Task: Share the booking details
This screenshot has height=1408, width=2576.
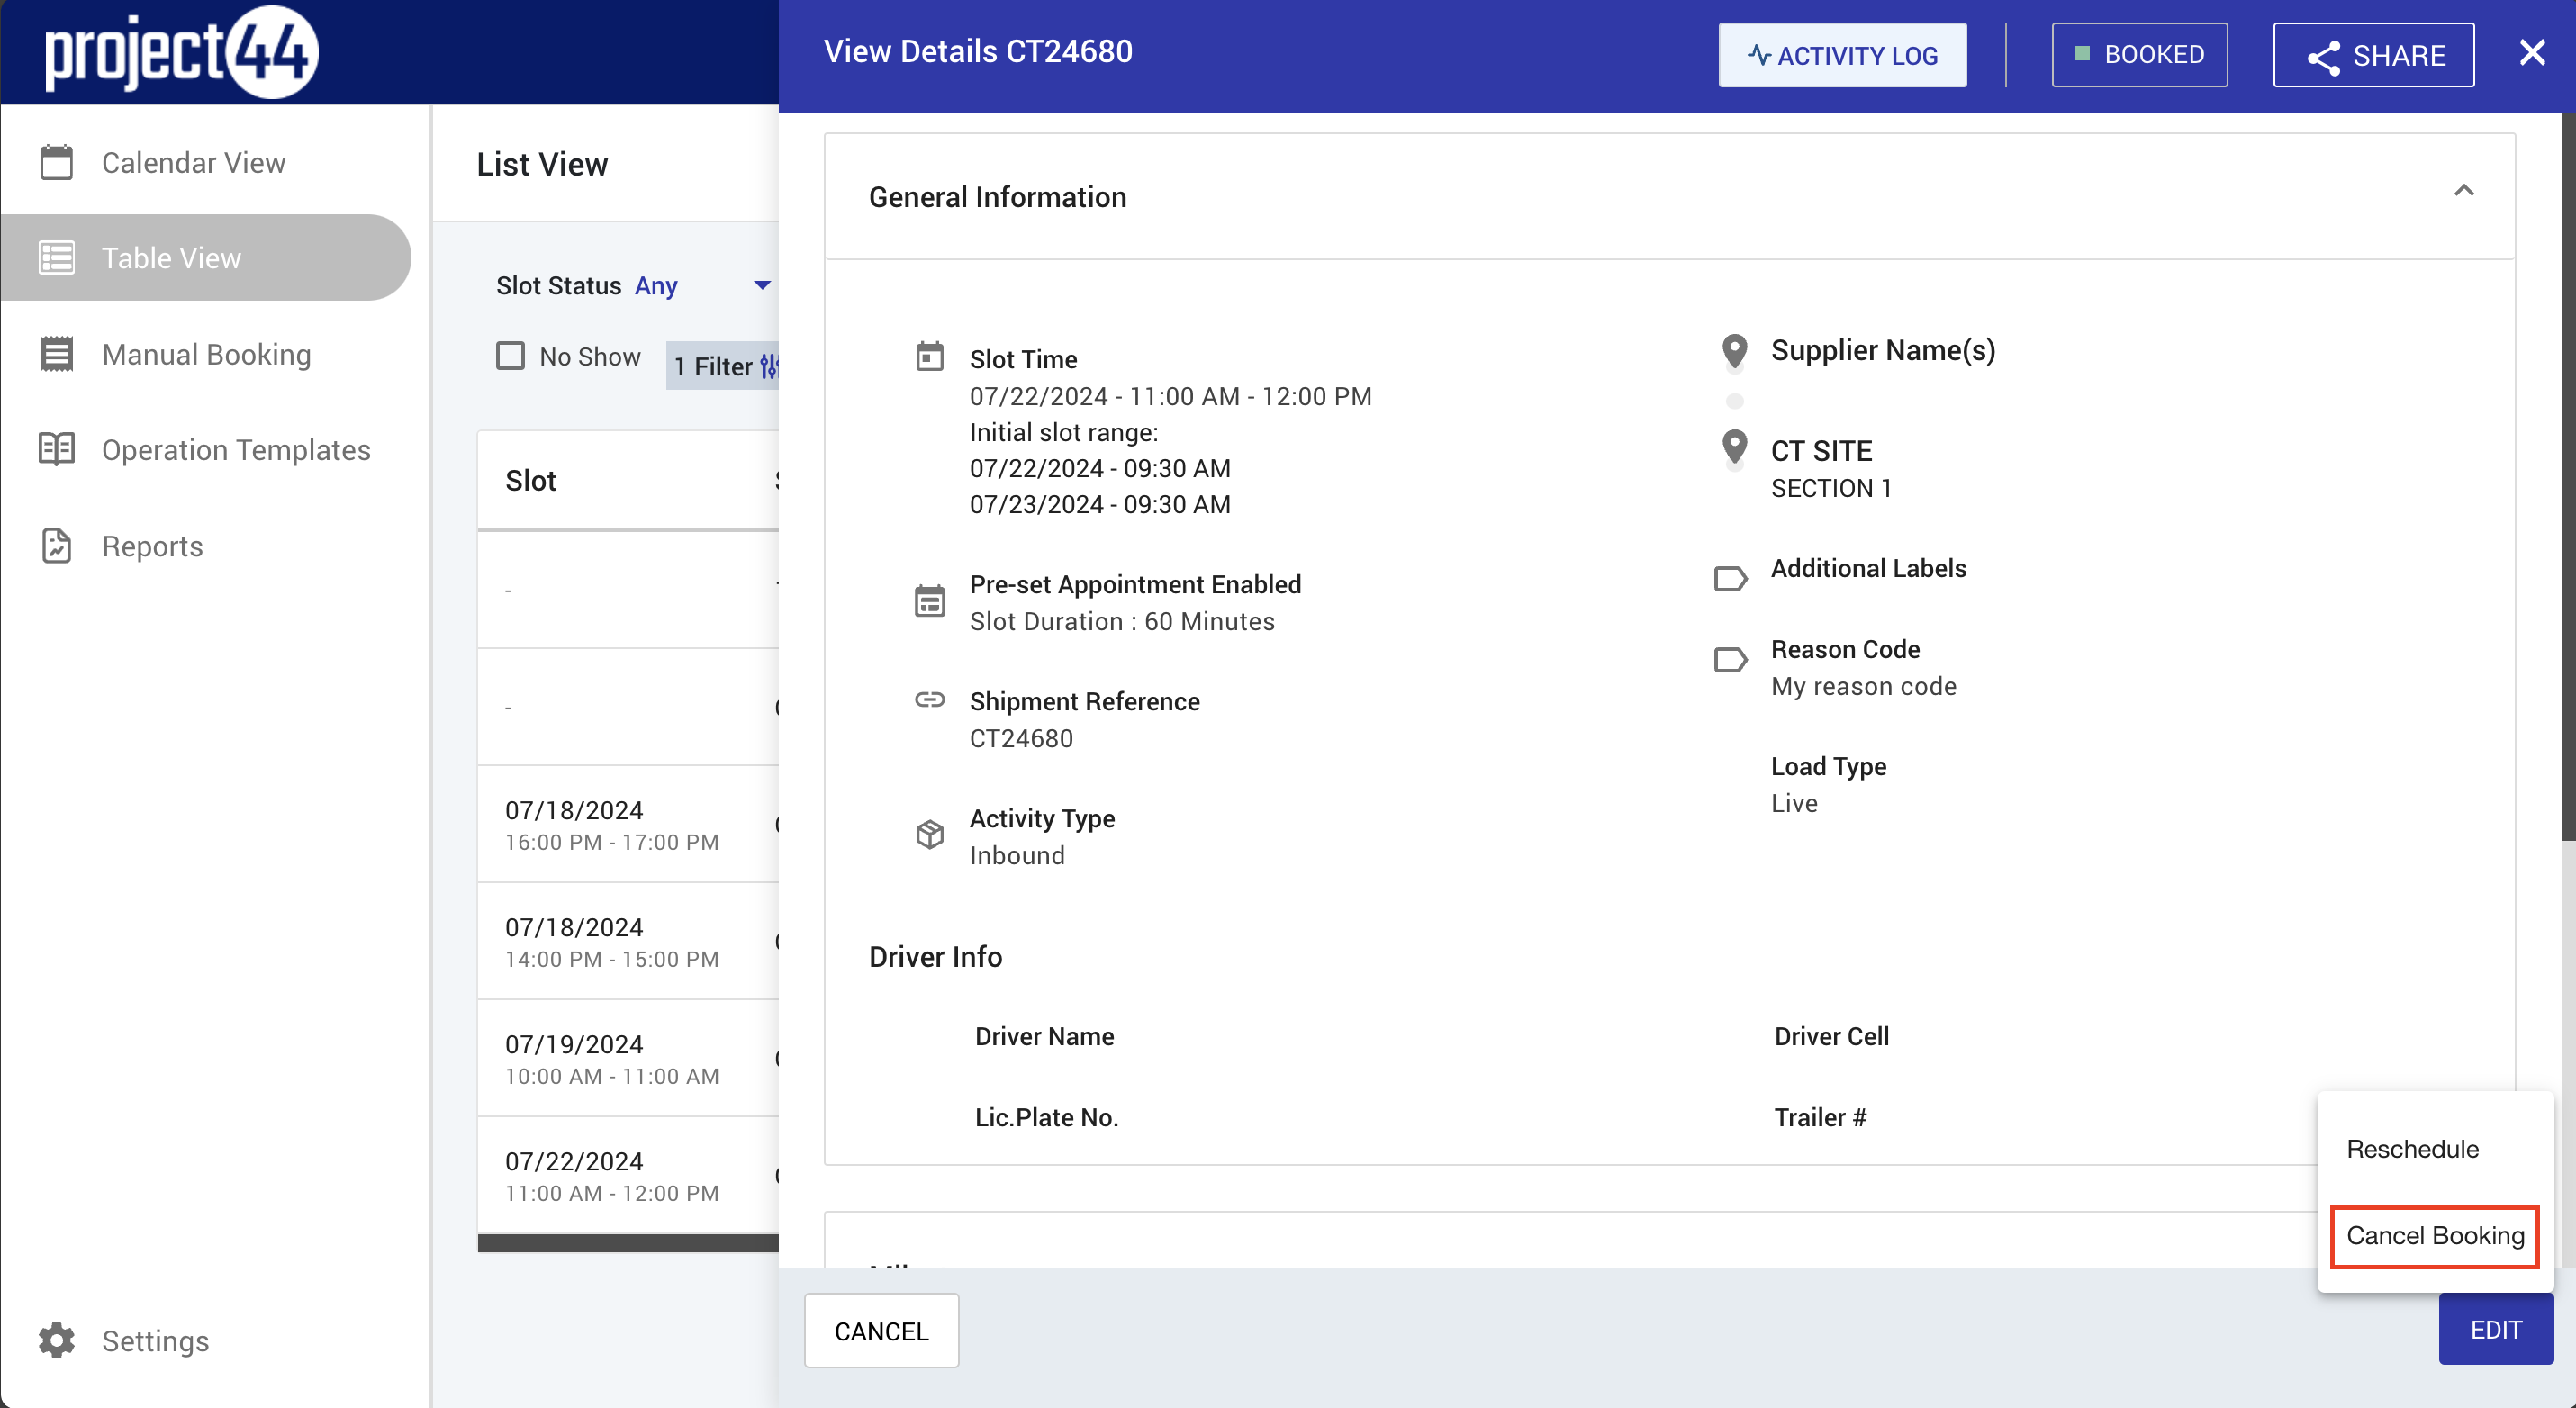Action: 2373,55
